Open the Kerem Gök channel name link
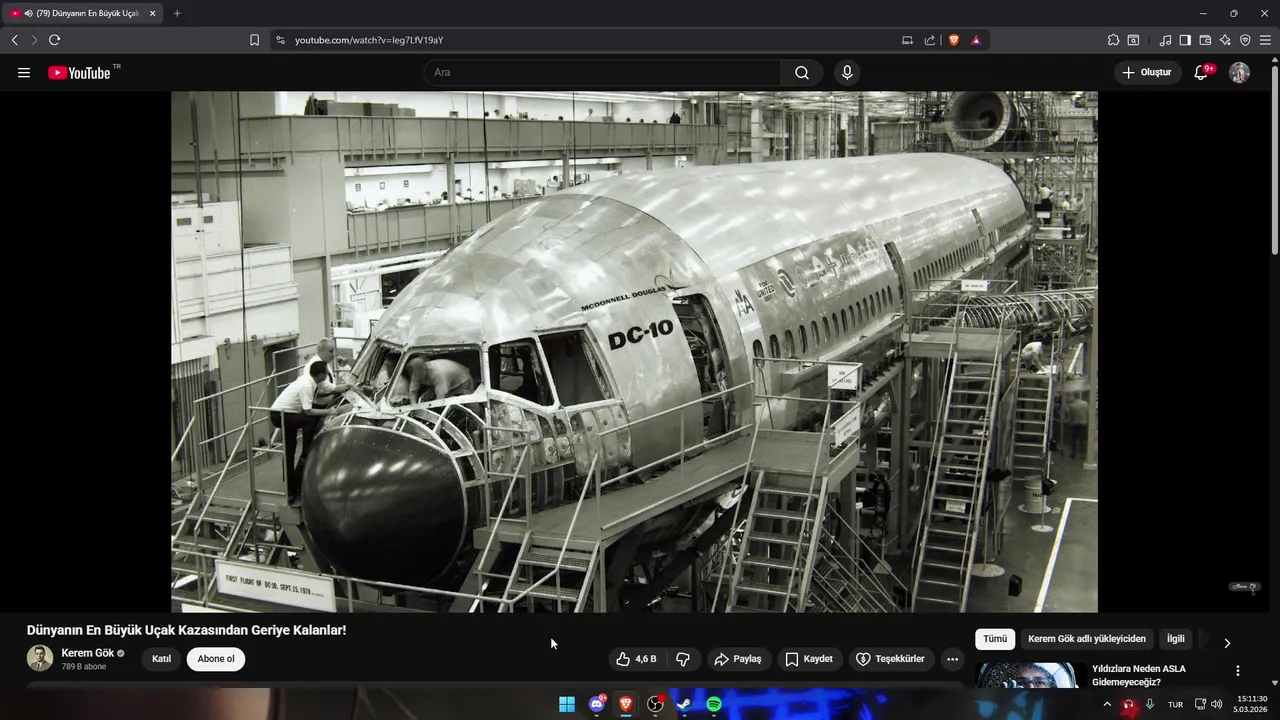The width and height of the screenshot is (1280, 720). click(87, 653)
